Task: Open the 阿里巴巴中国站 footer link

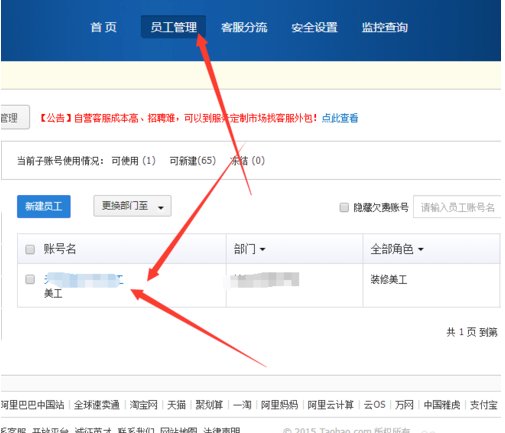Action: pos(32,405)
